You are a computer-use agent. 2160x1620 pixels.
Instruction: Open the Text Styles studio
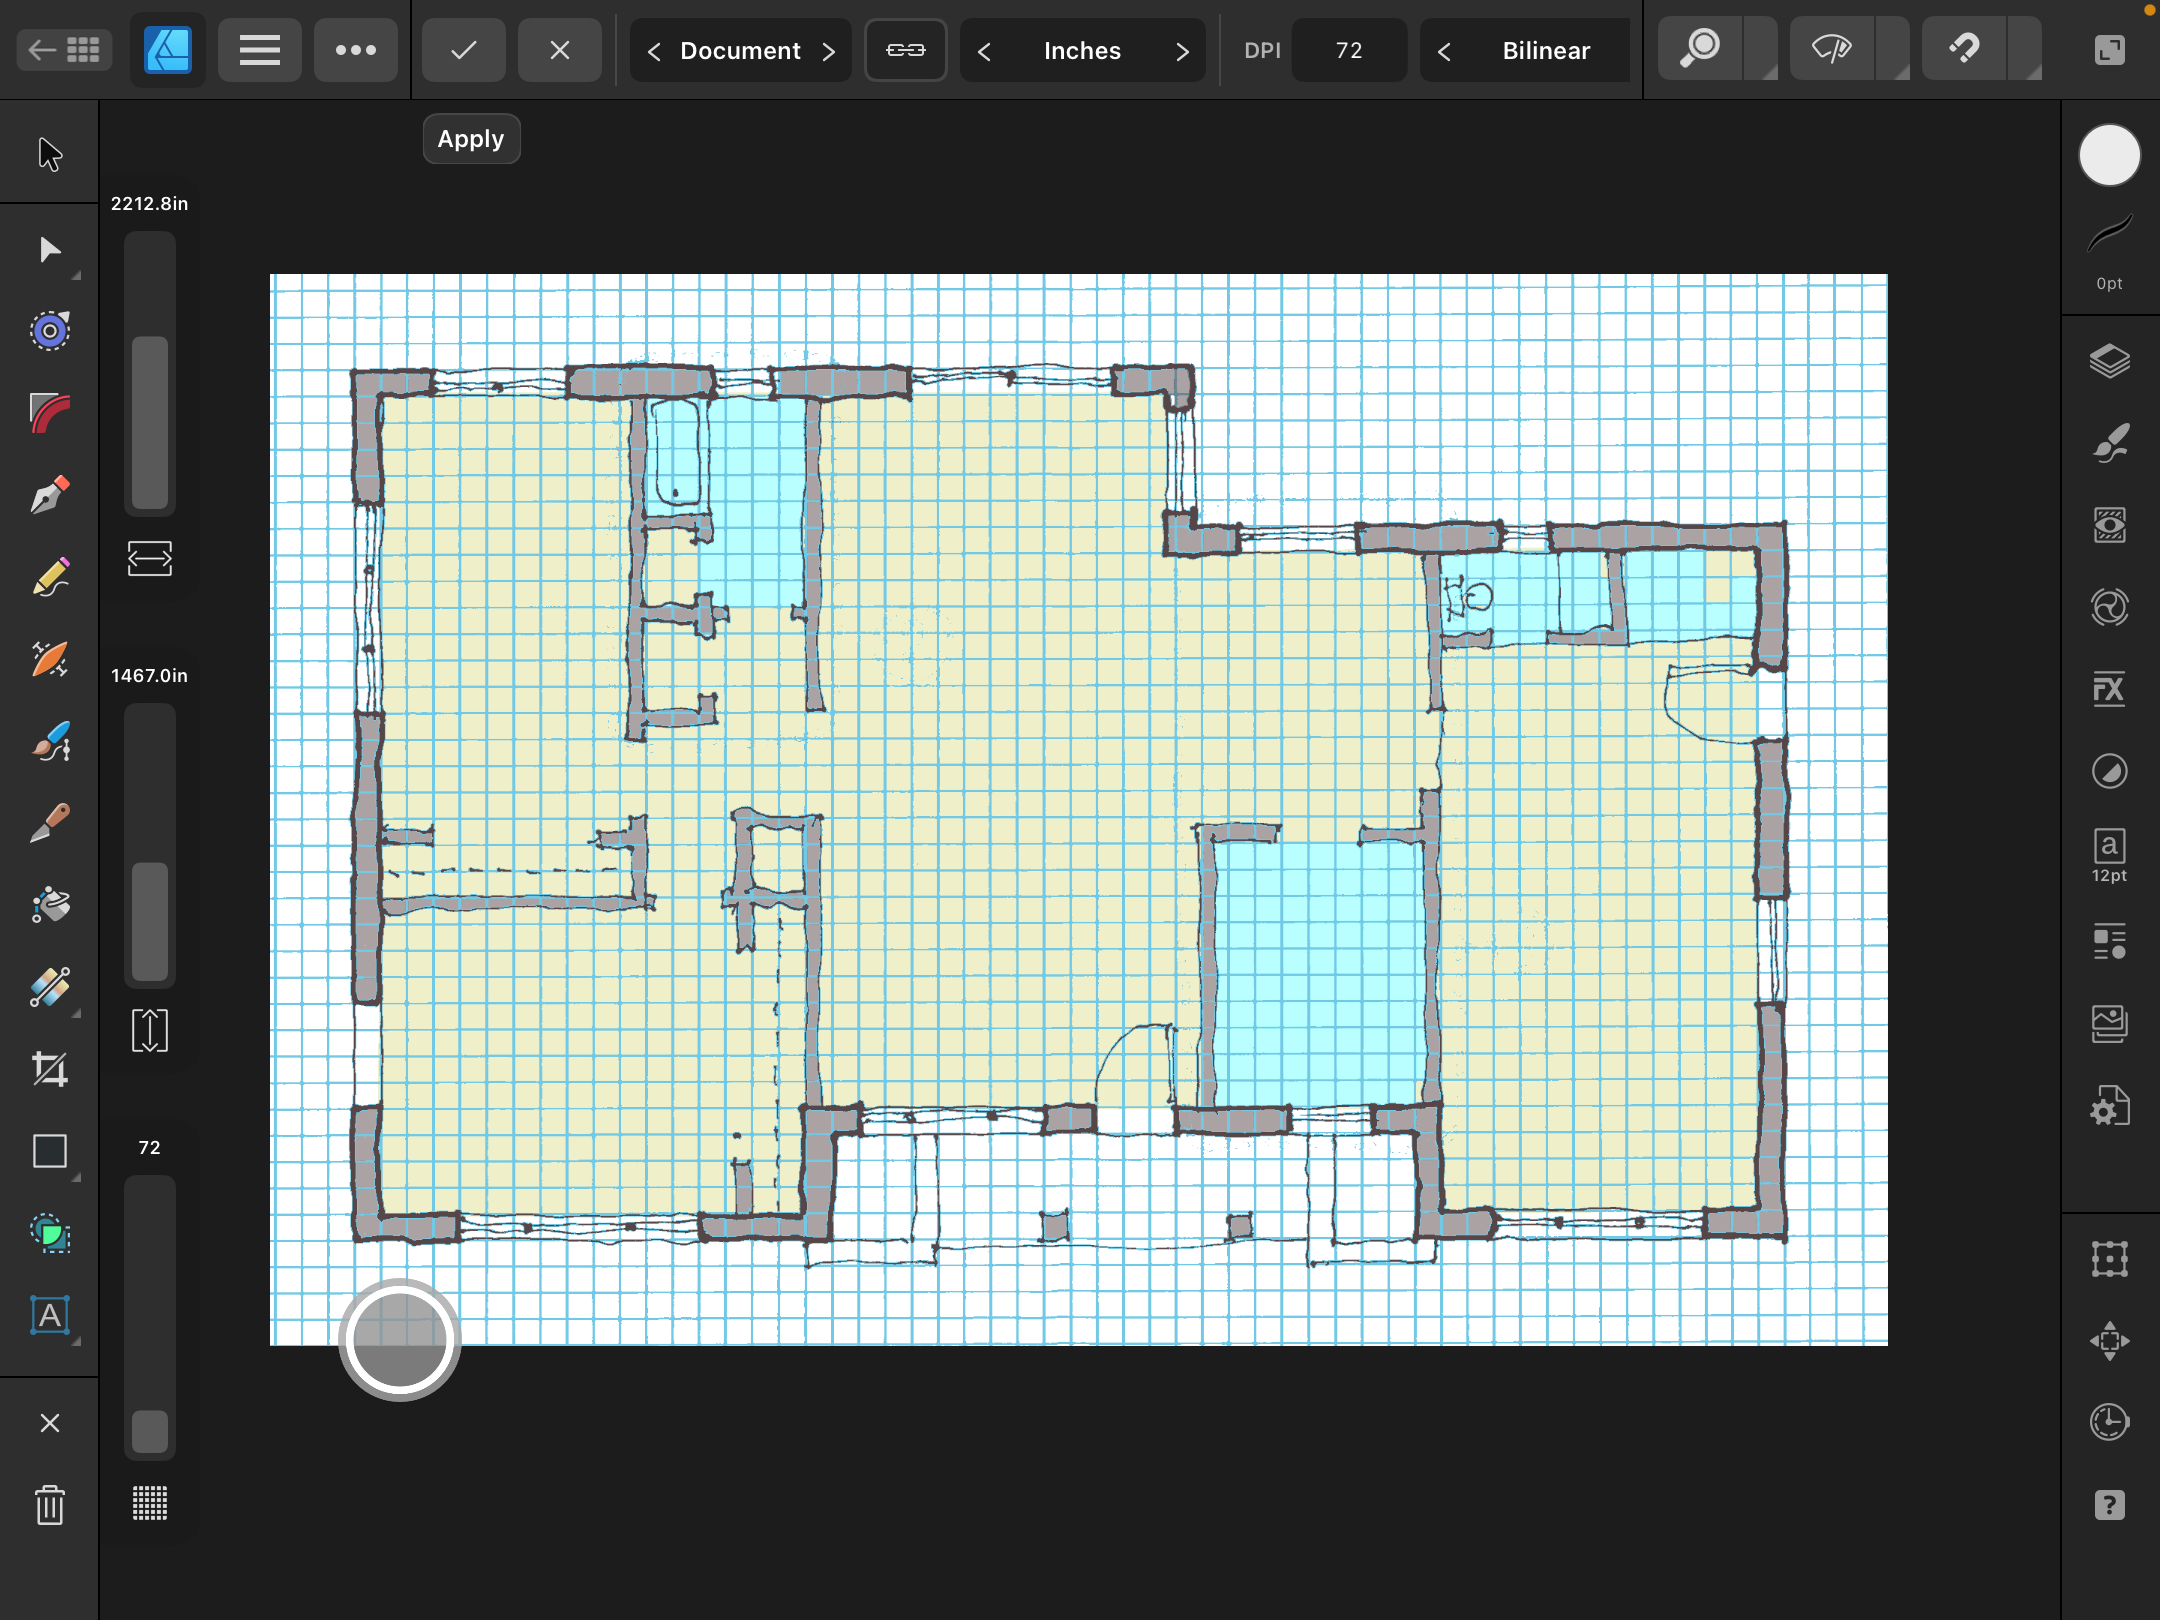[2110, 941]
